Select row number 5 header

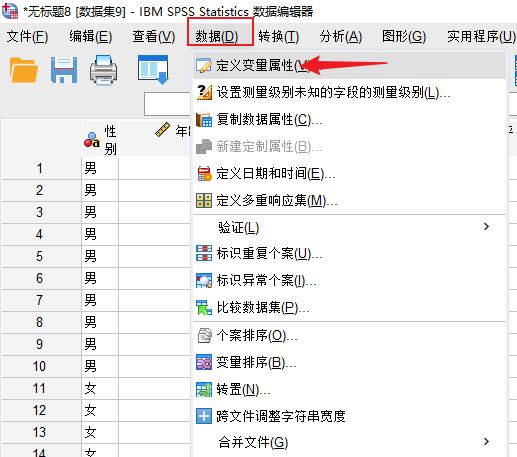pyautogui.click(x=40, y=256)
